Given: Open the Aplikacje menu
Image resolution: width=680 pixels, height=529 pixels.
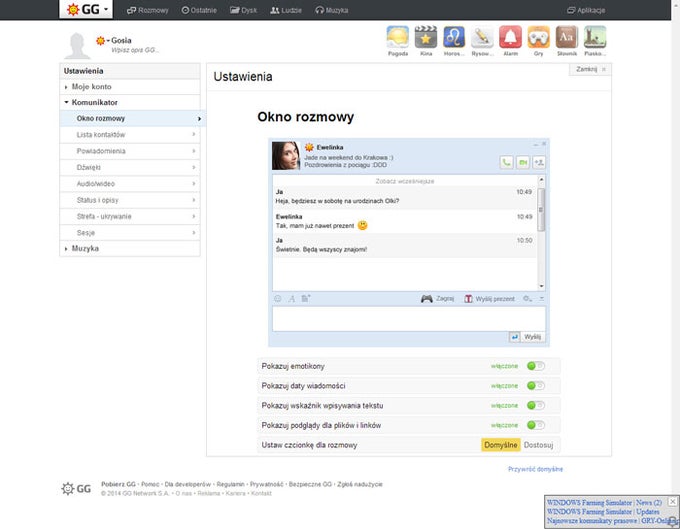Looking at the screenshot, I should [586, 10].
